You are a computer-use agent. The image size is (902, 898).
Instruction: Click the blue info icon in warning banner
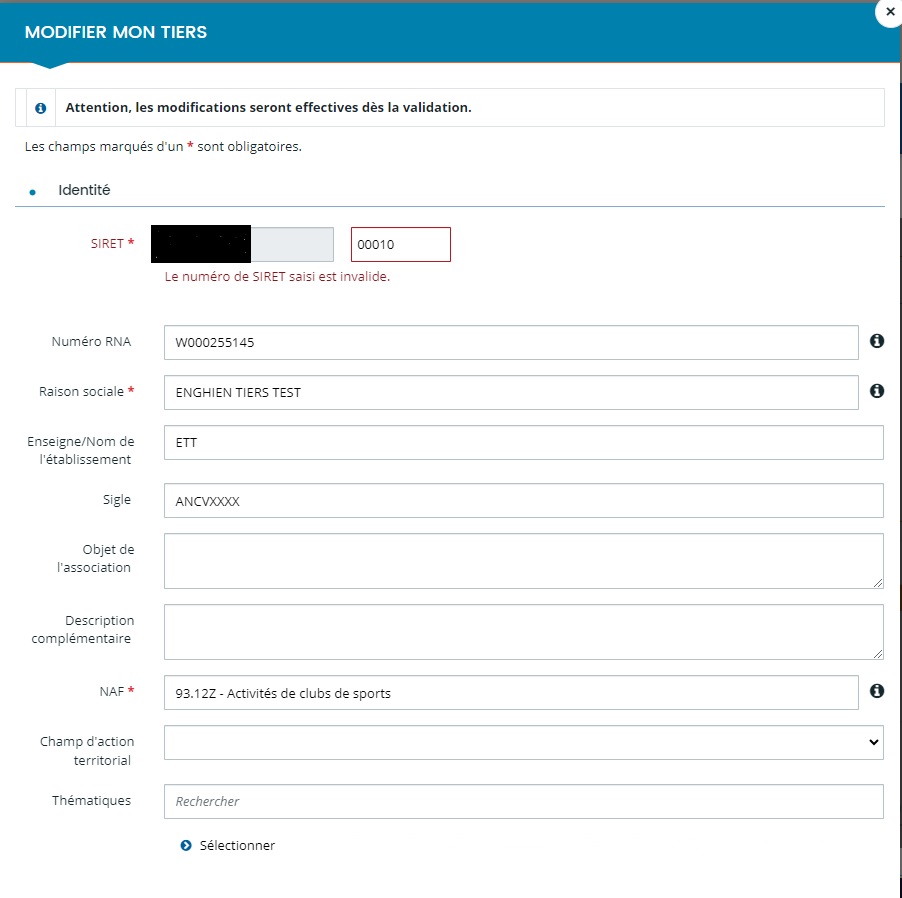pyautogui.click(x=40, y=108)
